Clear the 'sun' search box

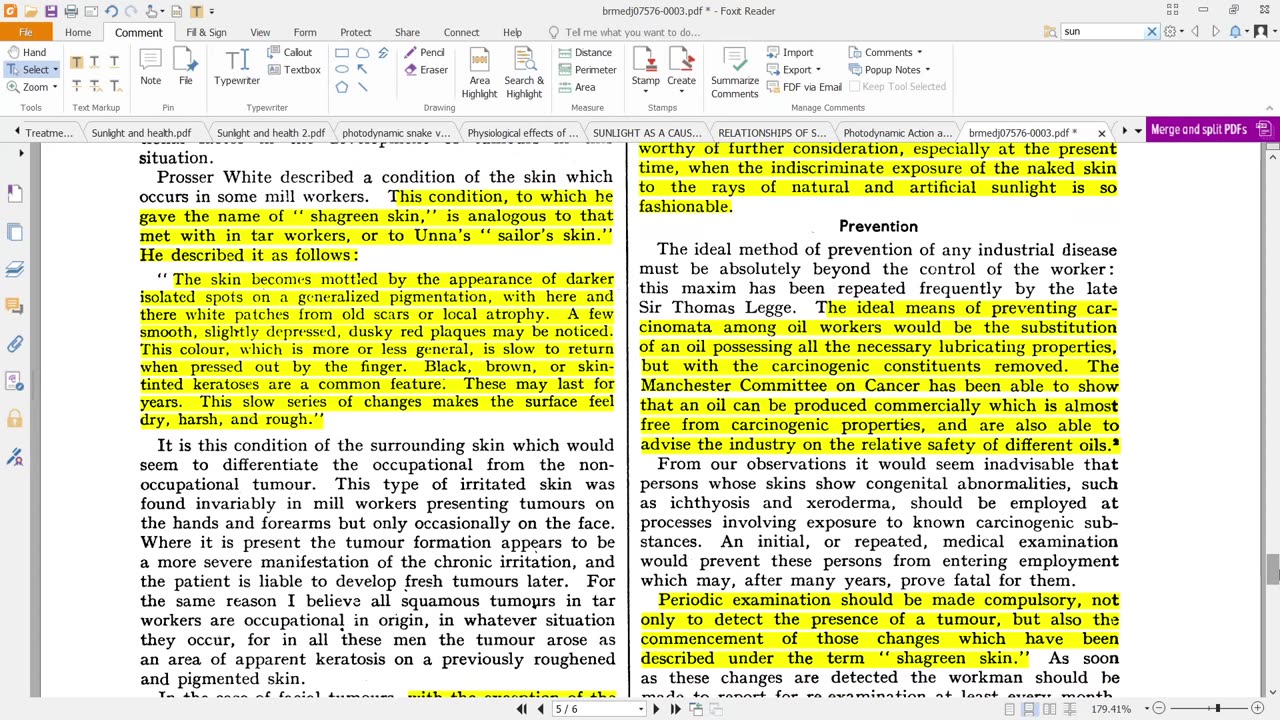1151,32
